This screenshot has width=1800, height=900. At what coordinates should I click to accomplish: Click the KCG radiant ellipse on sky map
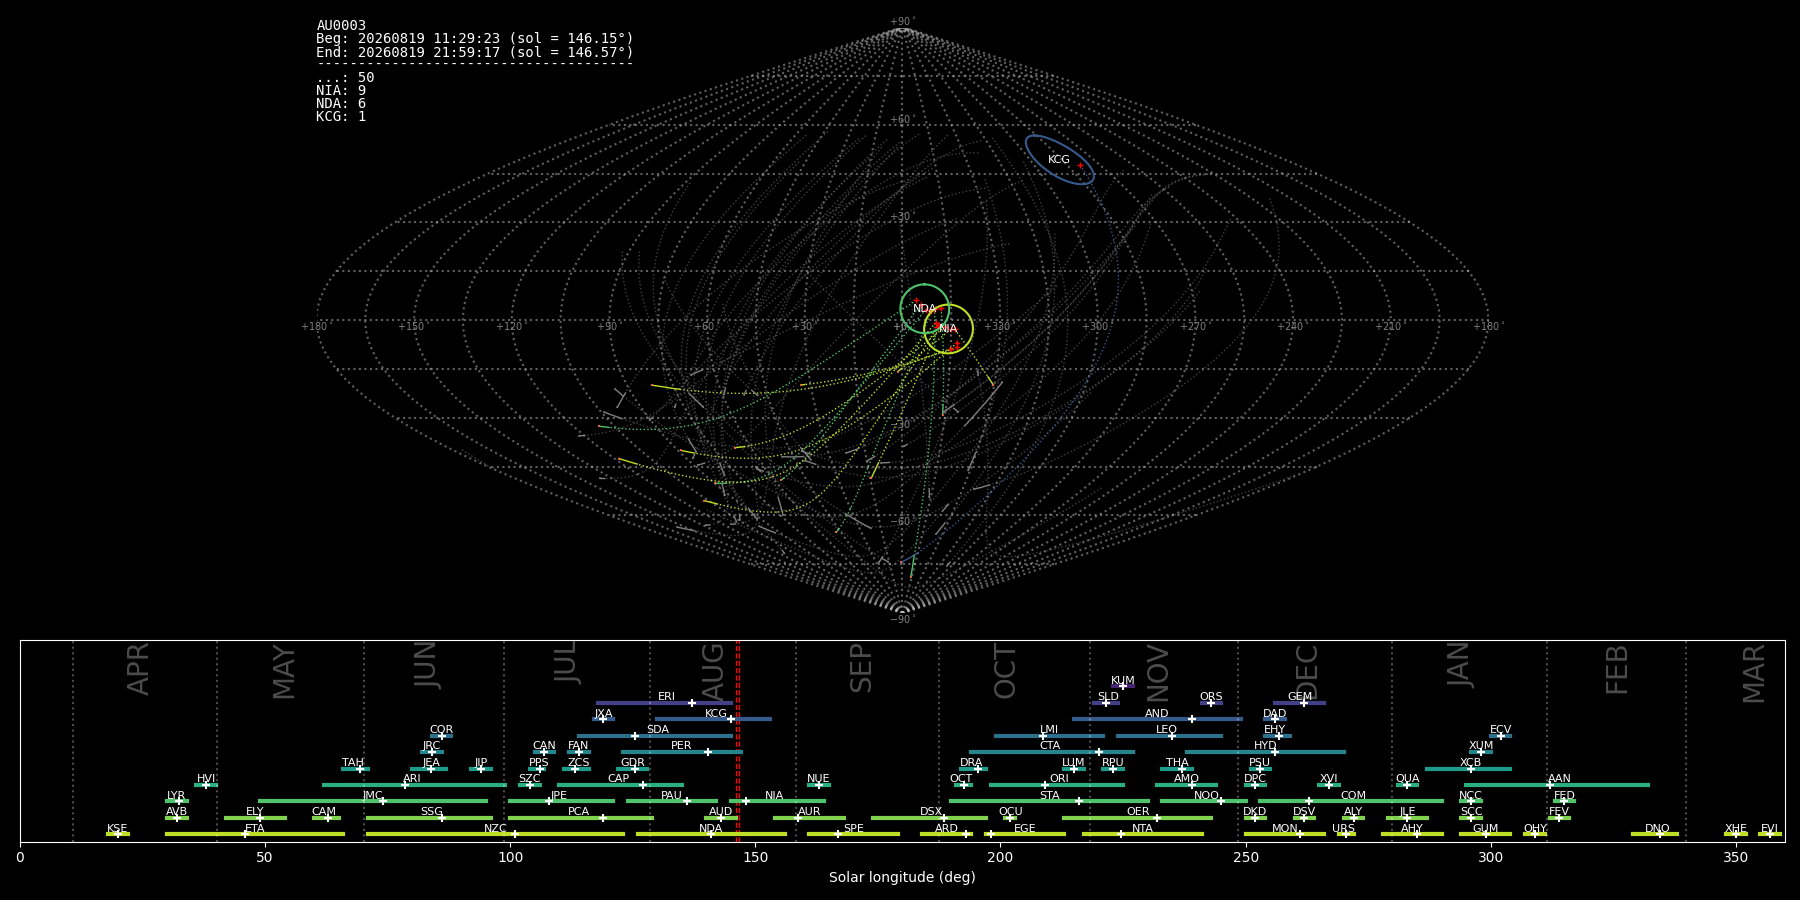coord(1060,160)
